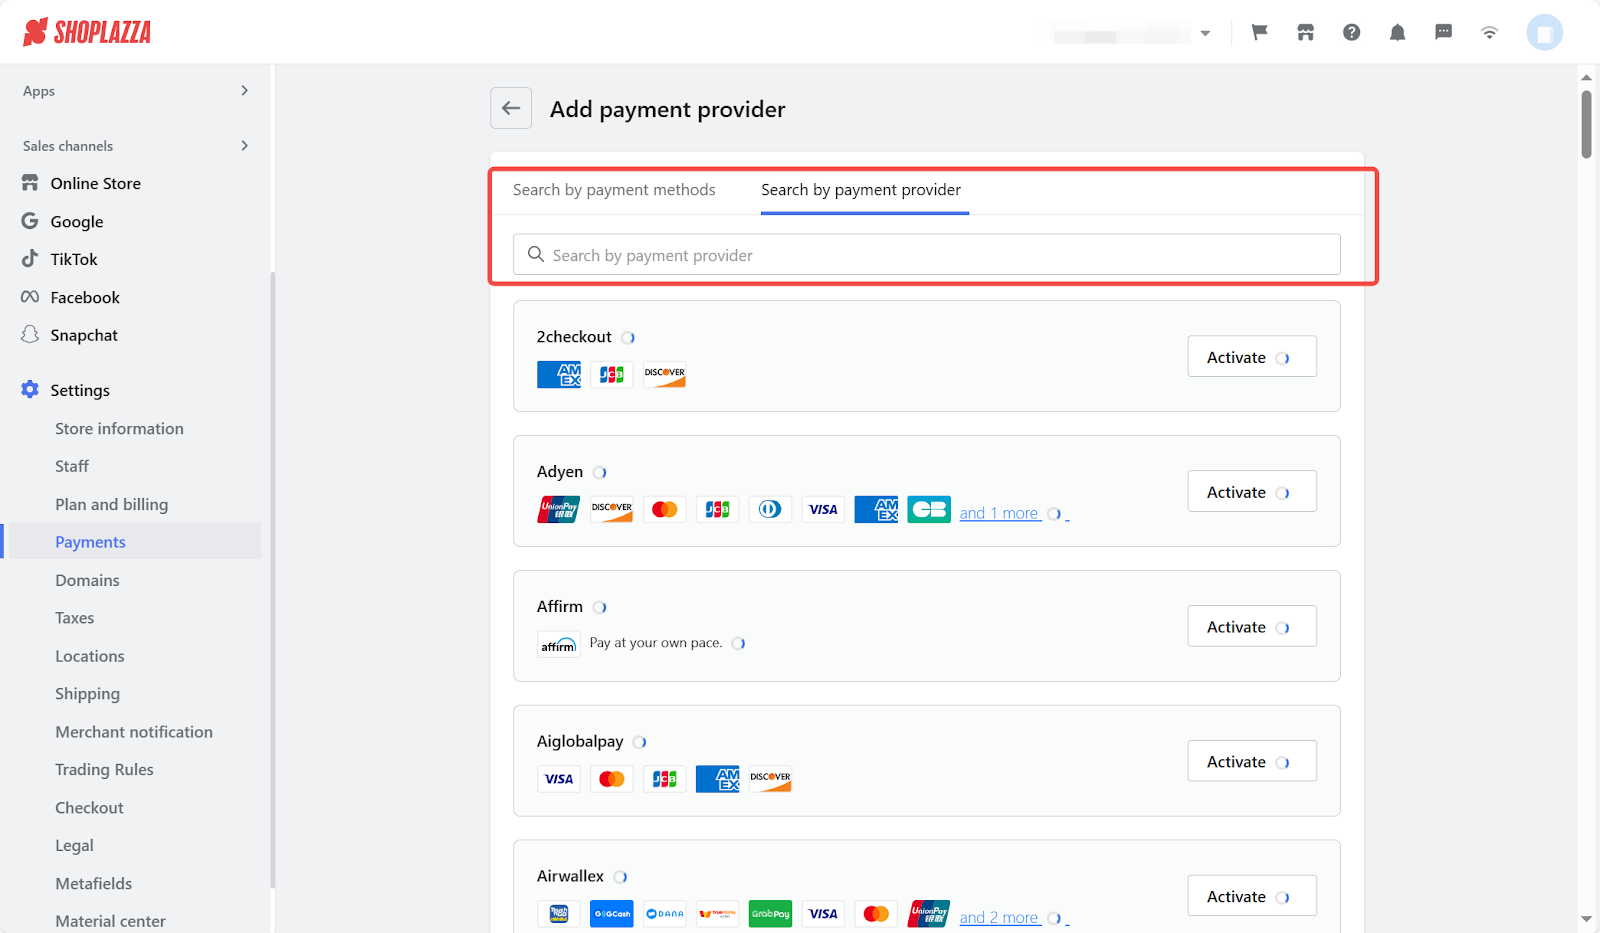Click the Snapchat ghost icon
Image resolution: width=1600 pixels, height=933 pixels.
coord(30,335)
